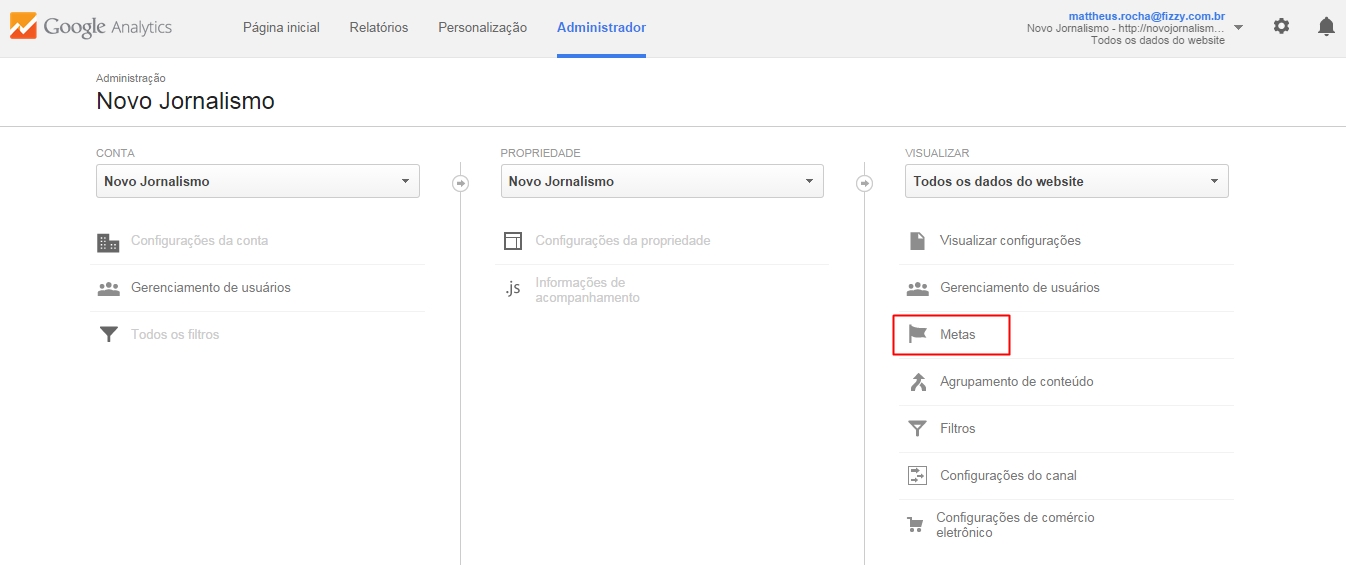
Task: Go to the Relatórios tab
Action: click(x=379, y=28)
